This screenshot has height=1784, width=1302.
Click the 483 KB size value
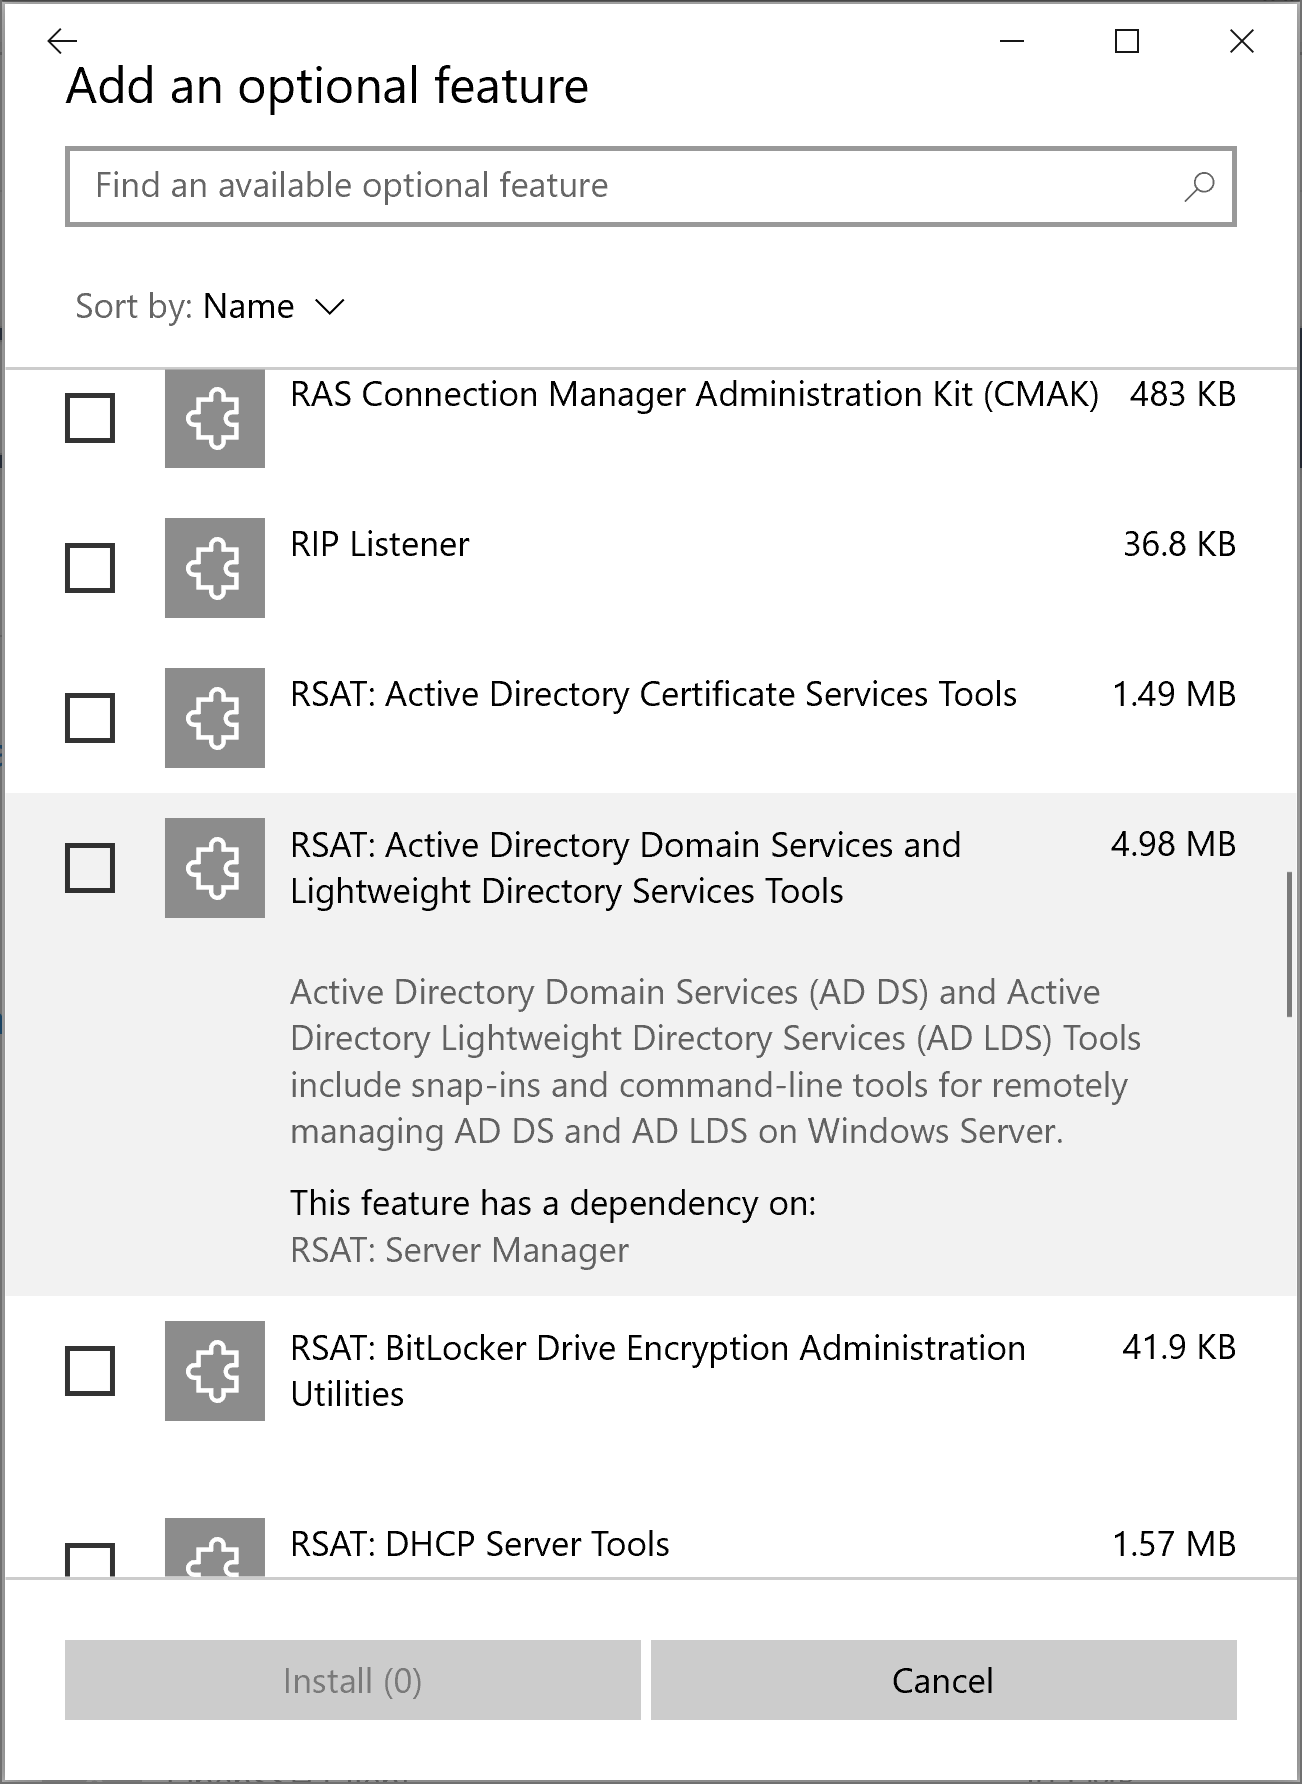1183,394
